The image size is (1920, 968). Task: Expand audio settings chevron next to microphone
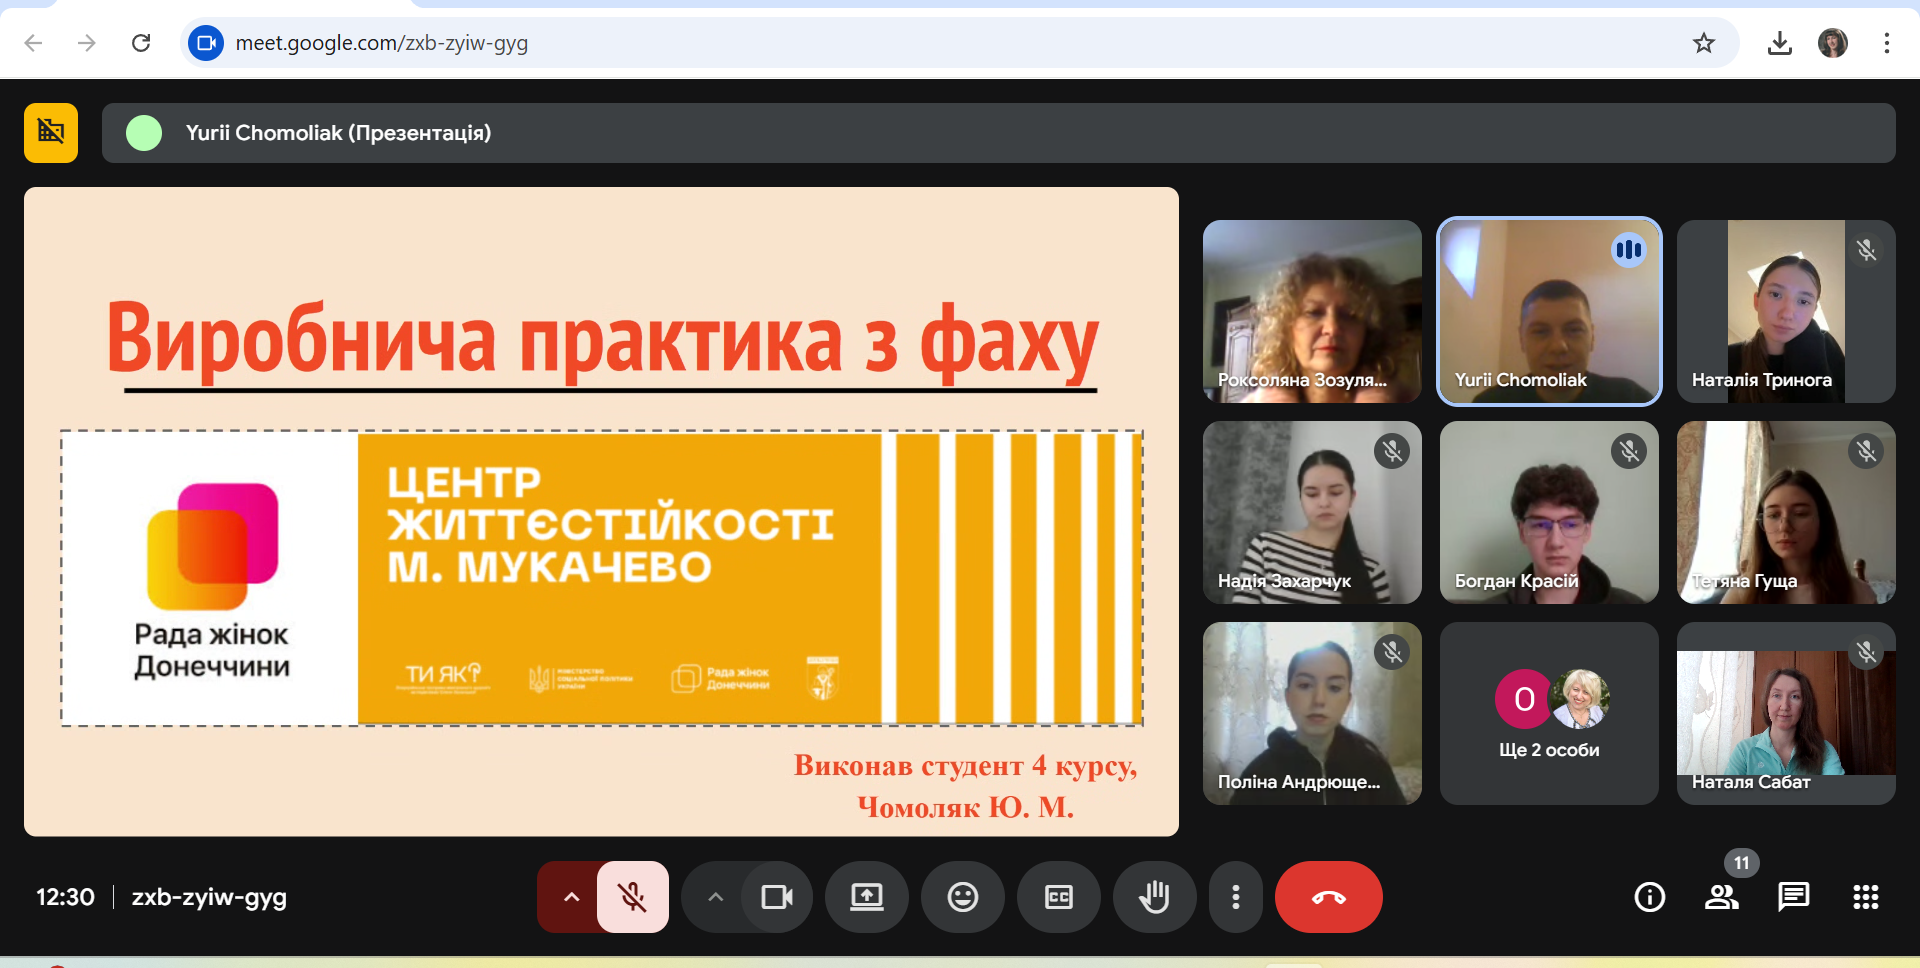(571, 897)
